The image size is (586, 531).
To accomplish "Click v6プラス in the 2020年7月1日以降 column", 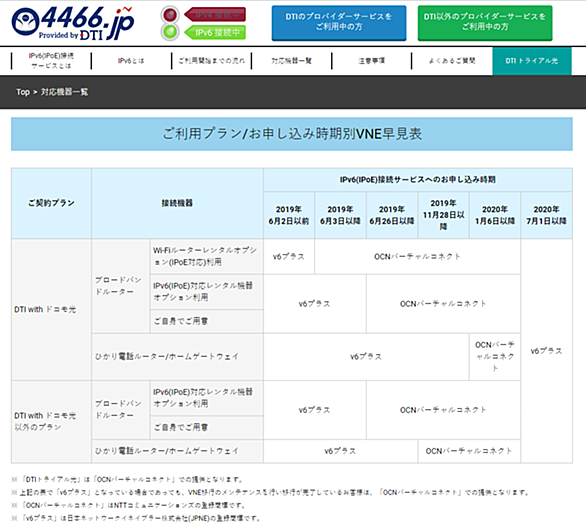I will [x=546, y=351].
